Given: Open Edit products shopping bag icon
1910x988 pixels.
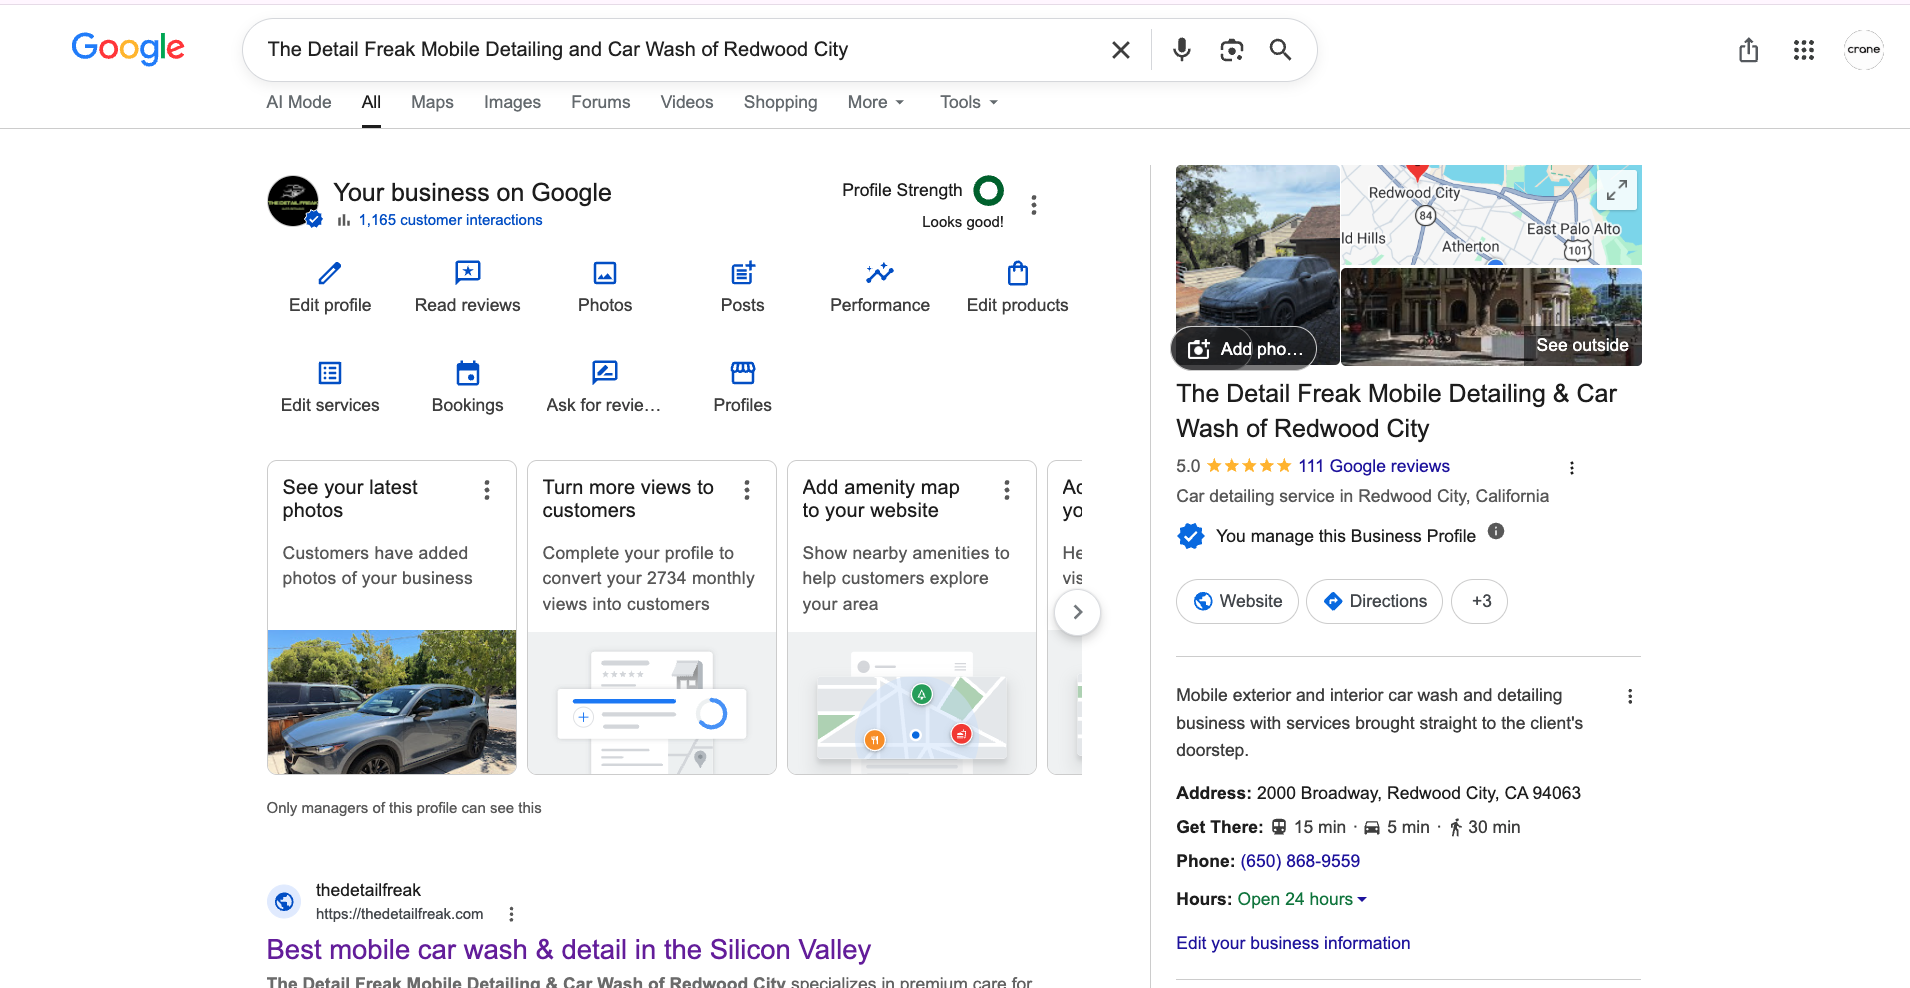Looking at the screenshot, I should point(1018,273).
